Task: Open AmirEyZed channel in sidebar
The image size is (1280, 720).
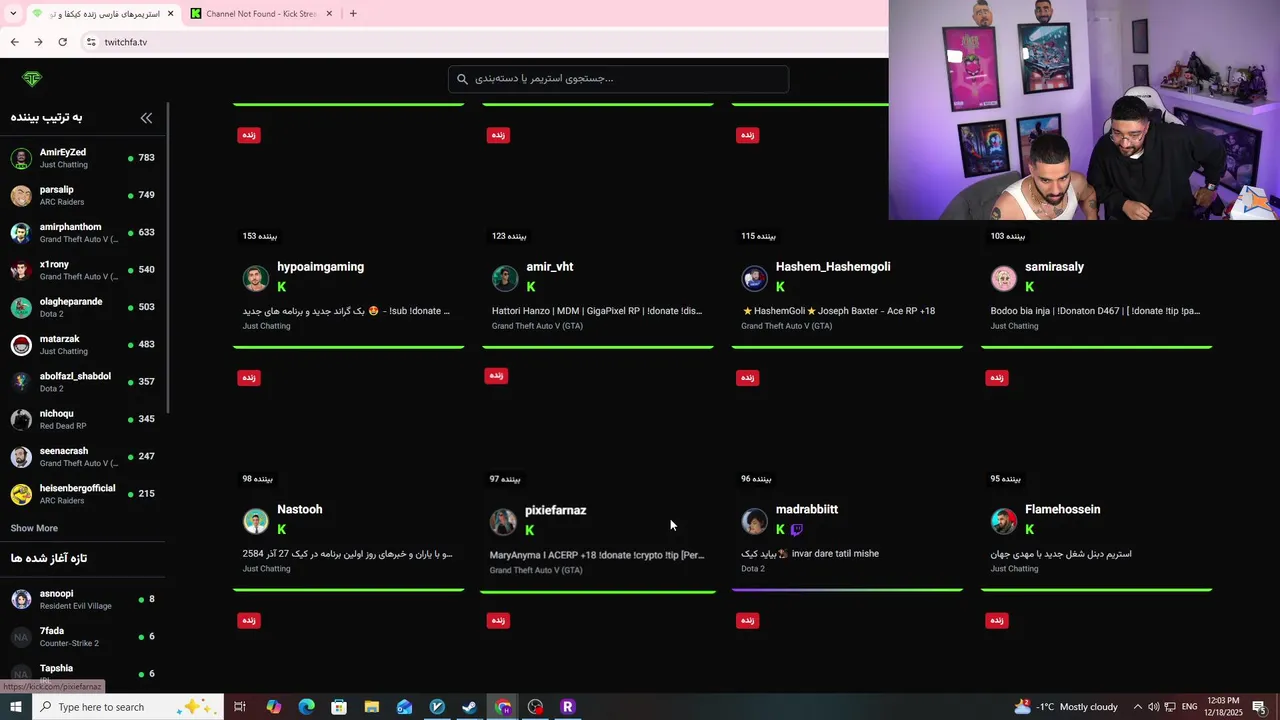Action: point(83,158)
